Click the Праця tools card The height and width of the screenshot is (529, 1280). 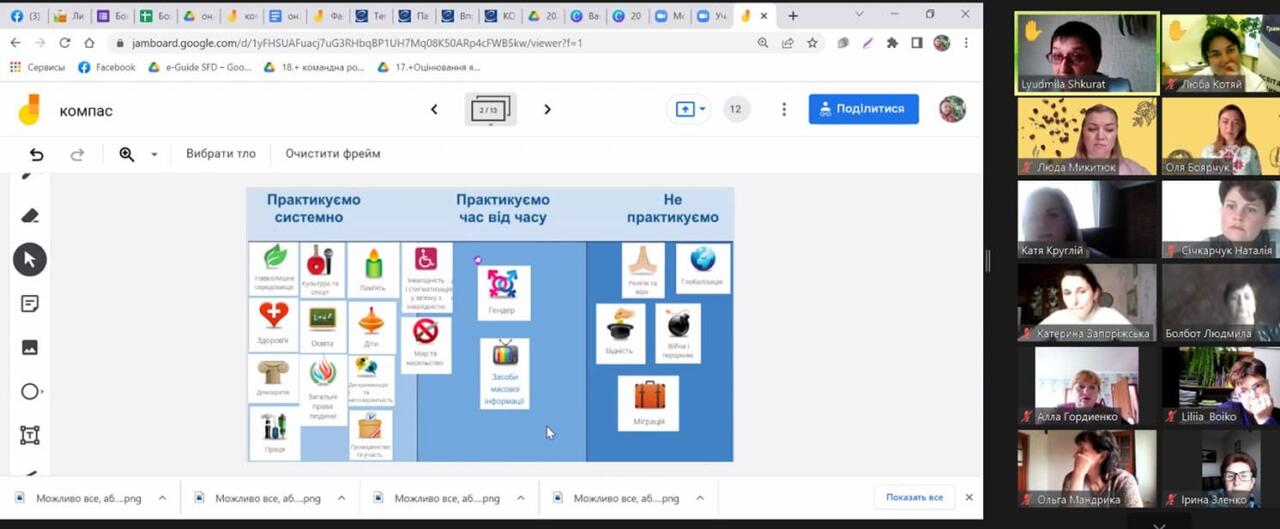(274, 432)
